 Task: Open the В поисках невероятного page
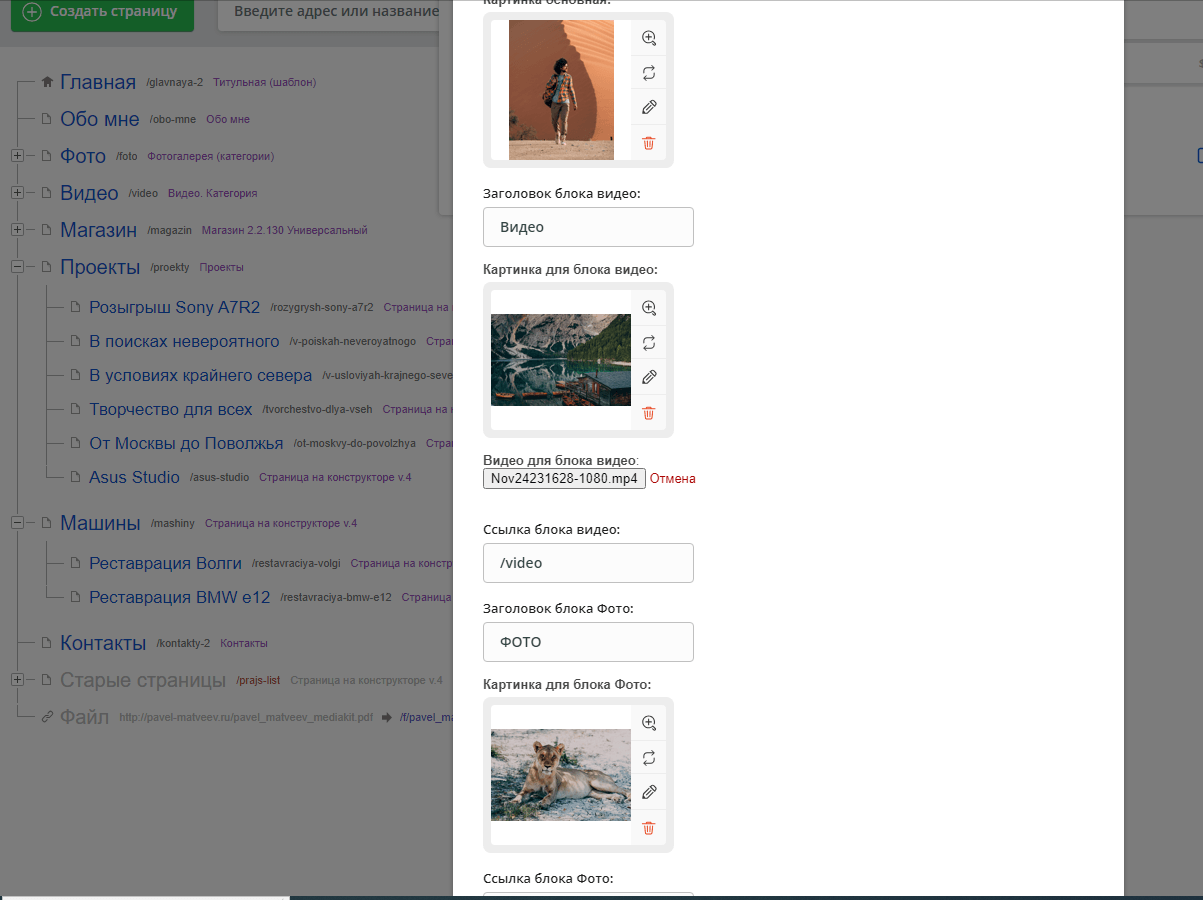[x=184, y=341]
